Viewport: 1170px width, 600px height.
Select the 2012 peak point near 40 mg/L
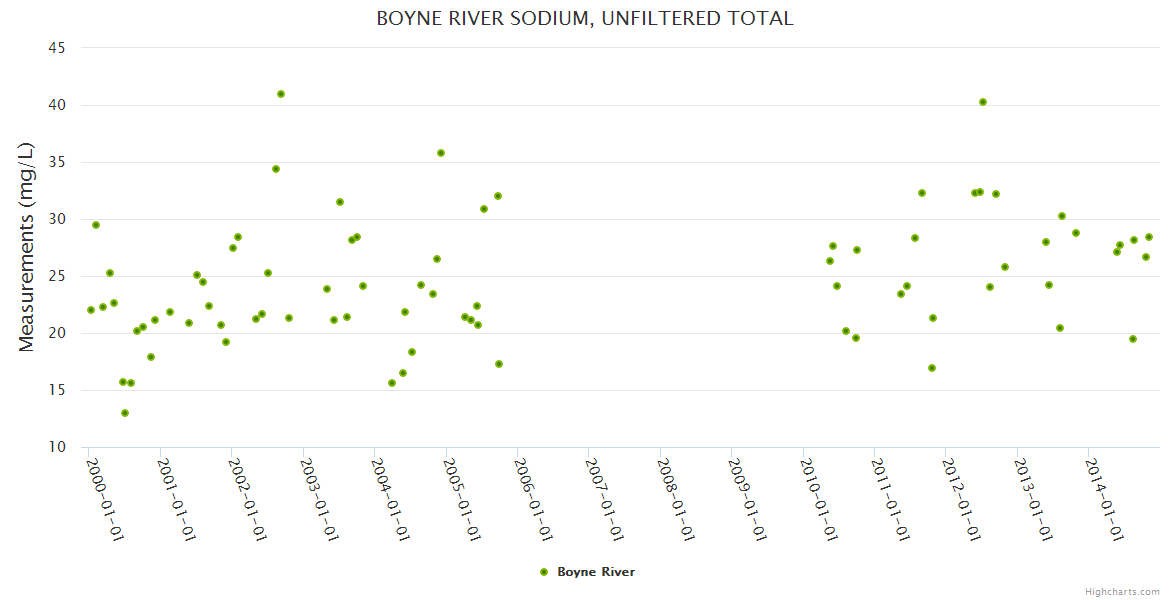983,102
